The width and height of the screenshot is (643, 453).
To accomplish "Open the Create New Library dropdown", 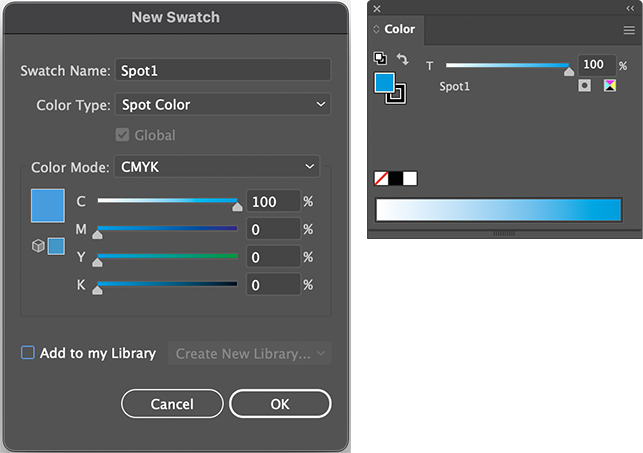I will pyautogui.click(x=253, y=354).
